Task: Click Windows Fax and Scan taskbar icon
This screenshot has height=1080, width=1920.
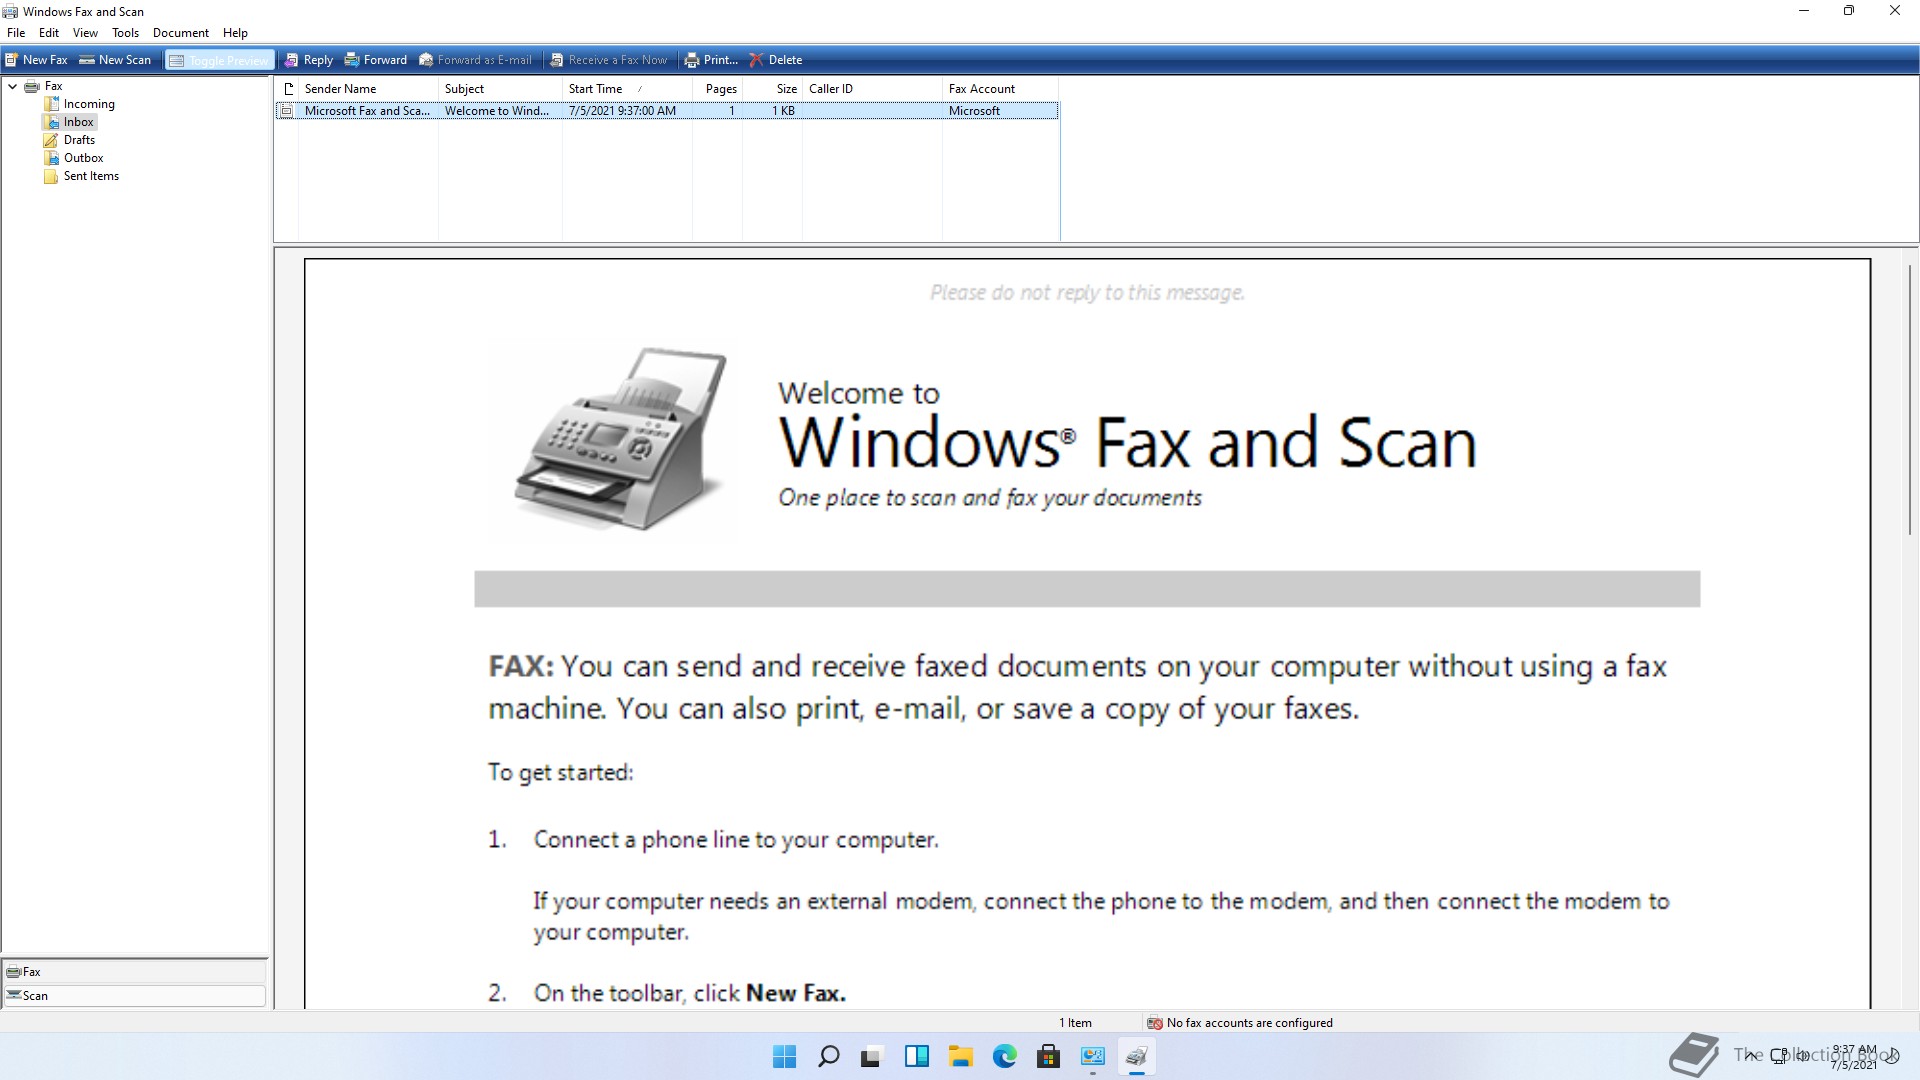Action: [1137, 1056]
